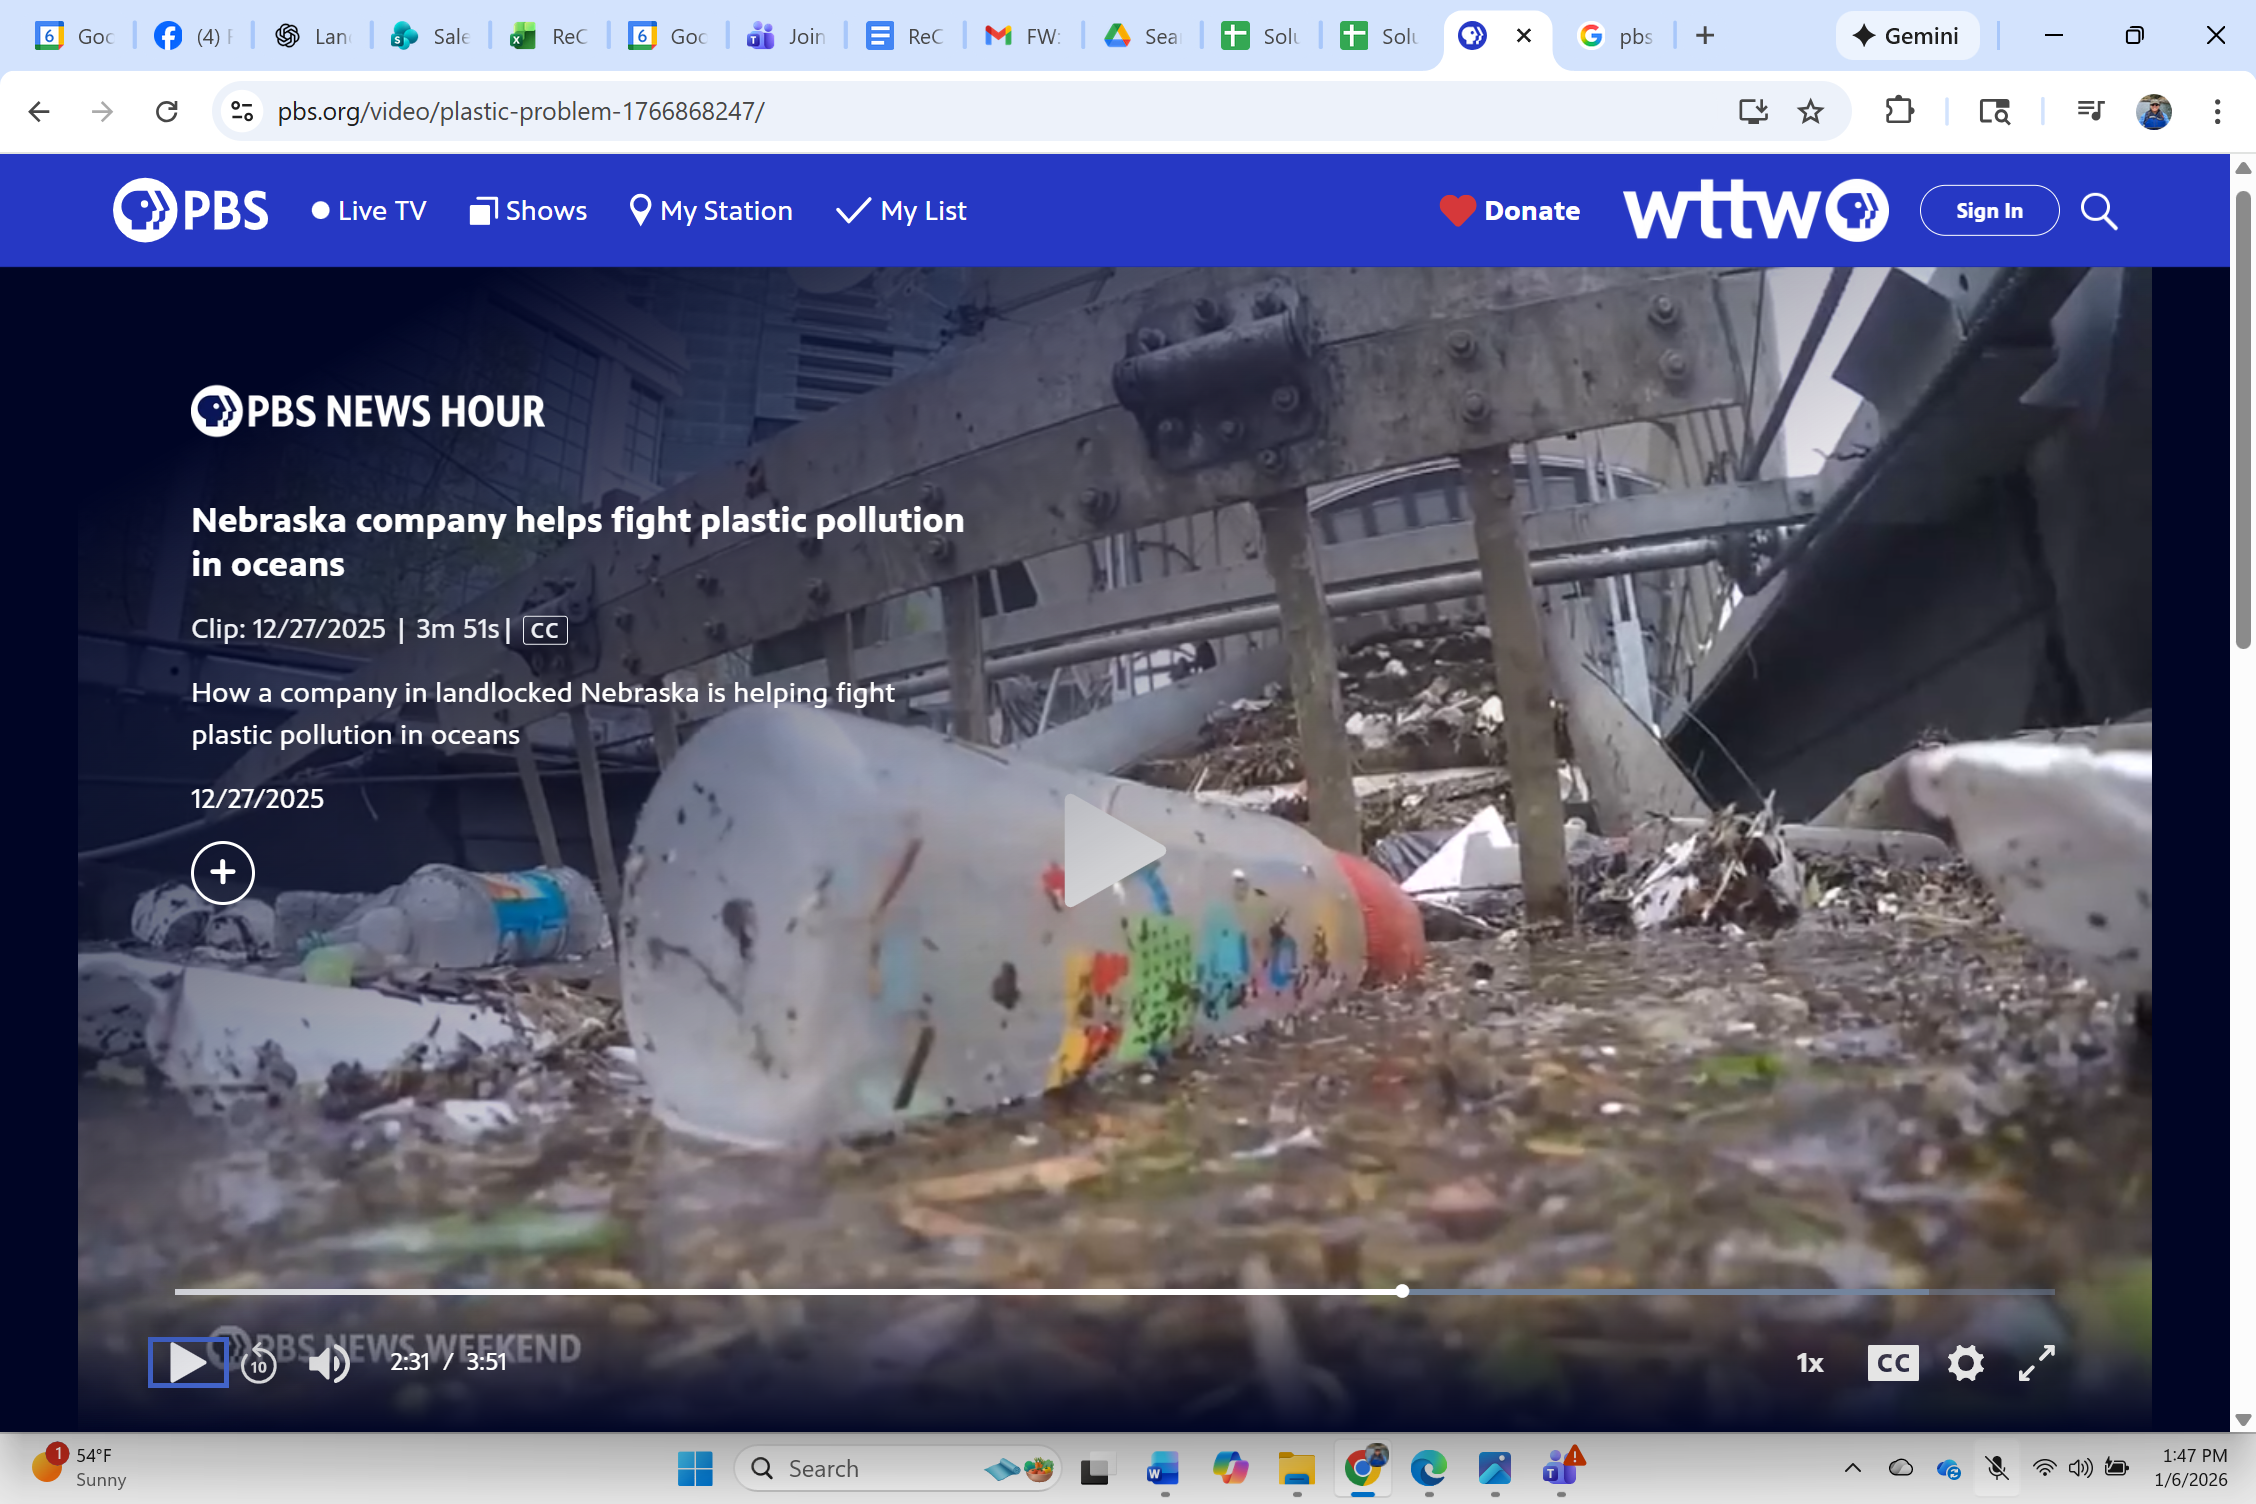Rewind the video 10 seconds
Screen dimensions: 2256x1504
[x=258, y=1362]
